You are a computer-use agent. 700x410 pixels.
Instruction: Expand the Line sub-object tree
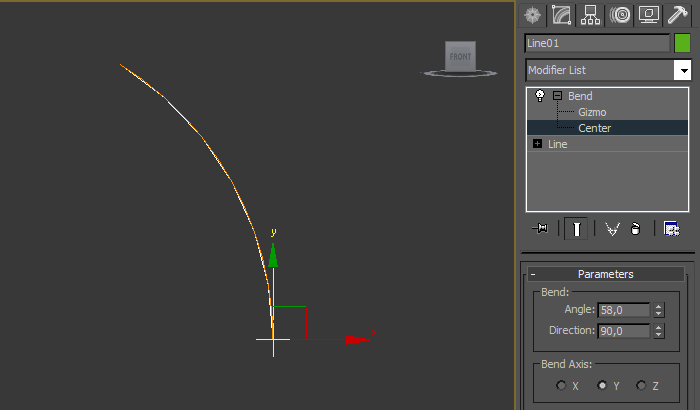click(x=538, y=144)
